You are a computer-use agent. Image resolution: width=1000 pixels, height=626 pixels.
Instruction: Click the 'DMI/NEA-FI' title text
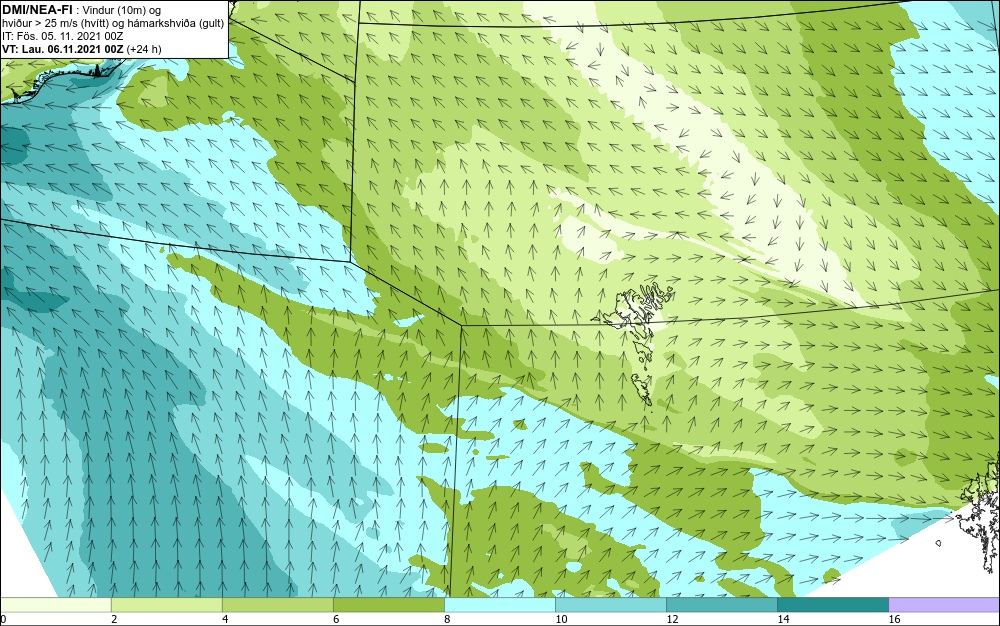pyautogui.click(x=38, y=10)
